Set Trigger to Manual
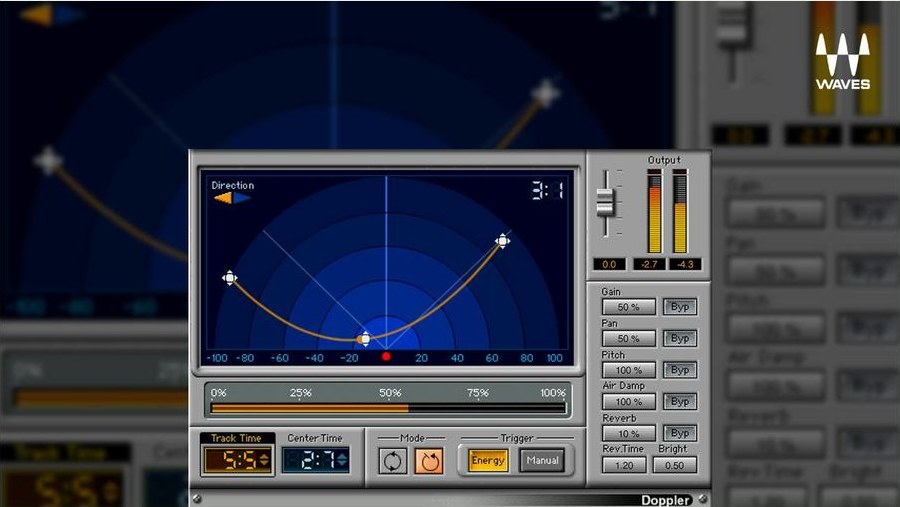Image resolution: width=900 pixels, height=507 pixels. [542, 460]
